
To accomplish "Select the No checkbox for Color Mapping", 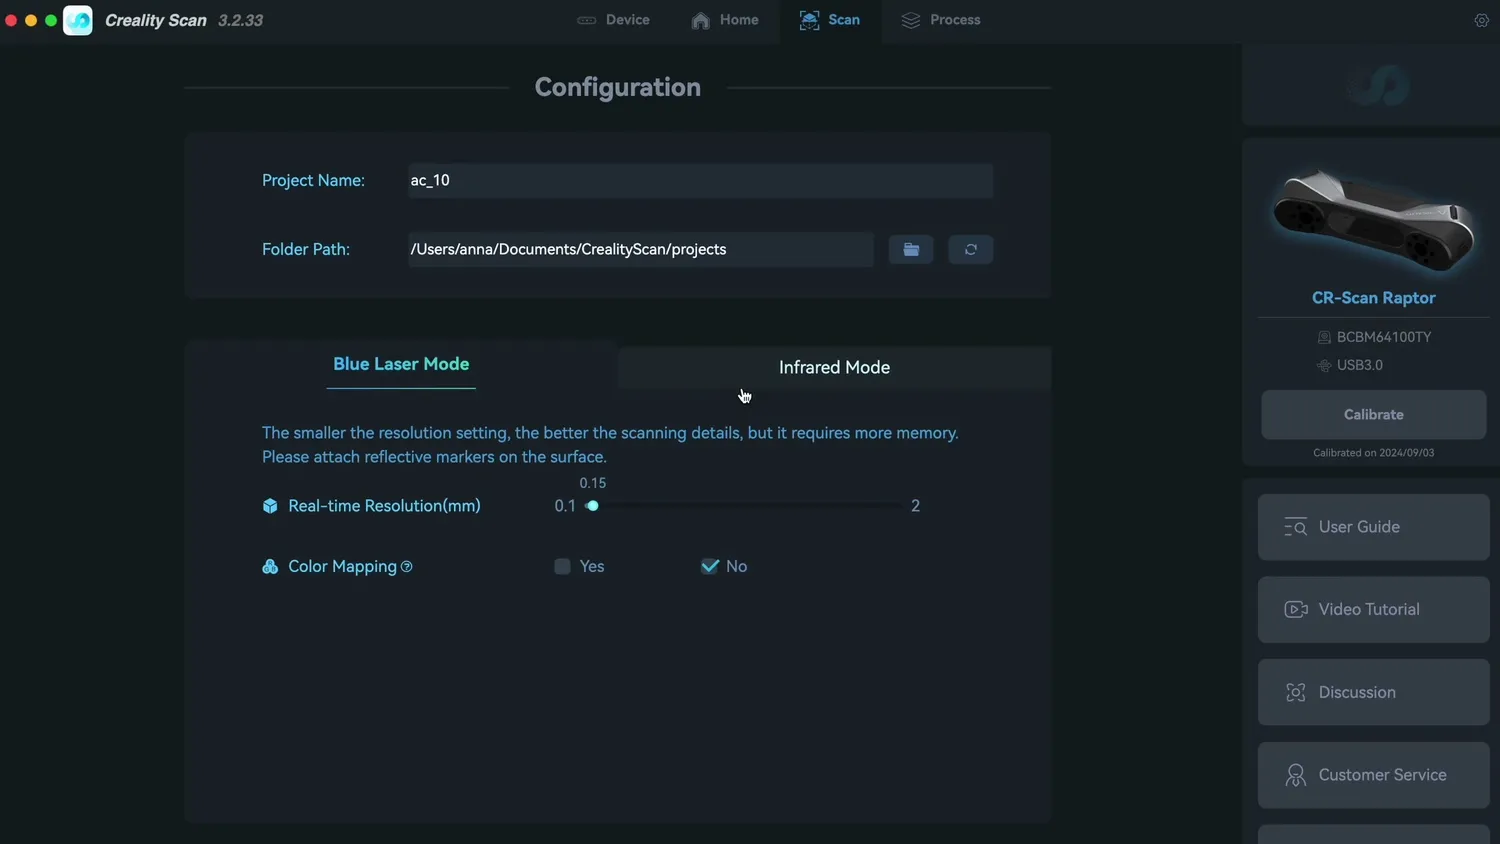I will click(x=710, y=566).
